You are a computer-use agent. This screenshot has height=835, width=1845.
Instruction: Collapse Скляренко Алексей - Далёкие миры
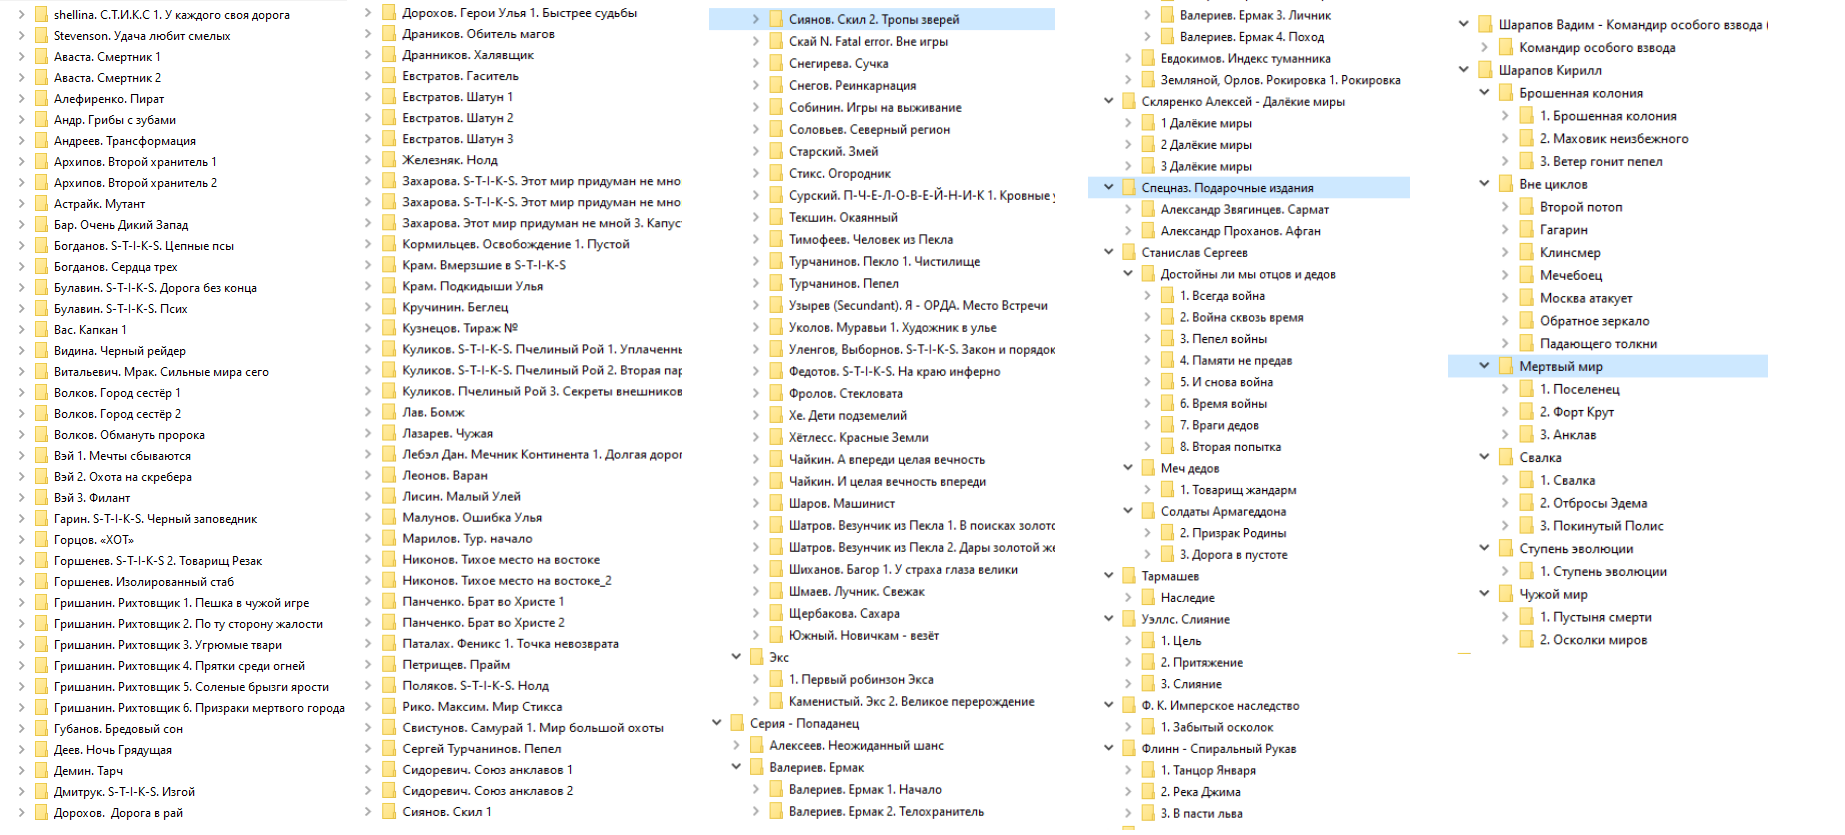[1108, 101]
